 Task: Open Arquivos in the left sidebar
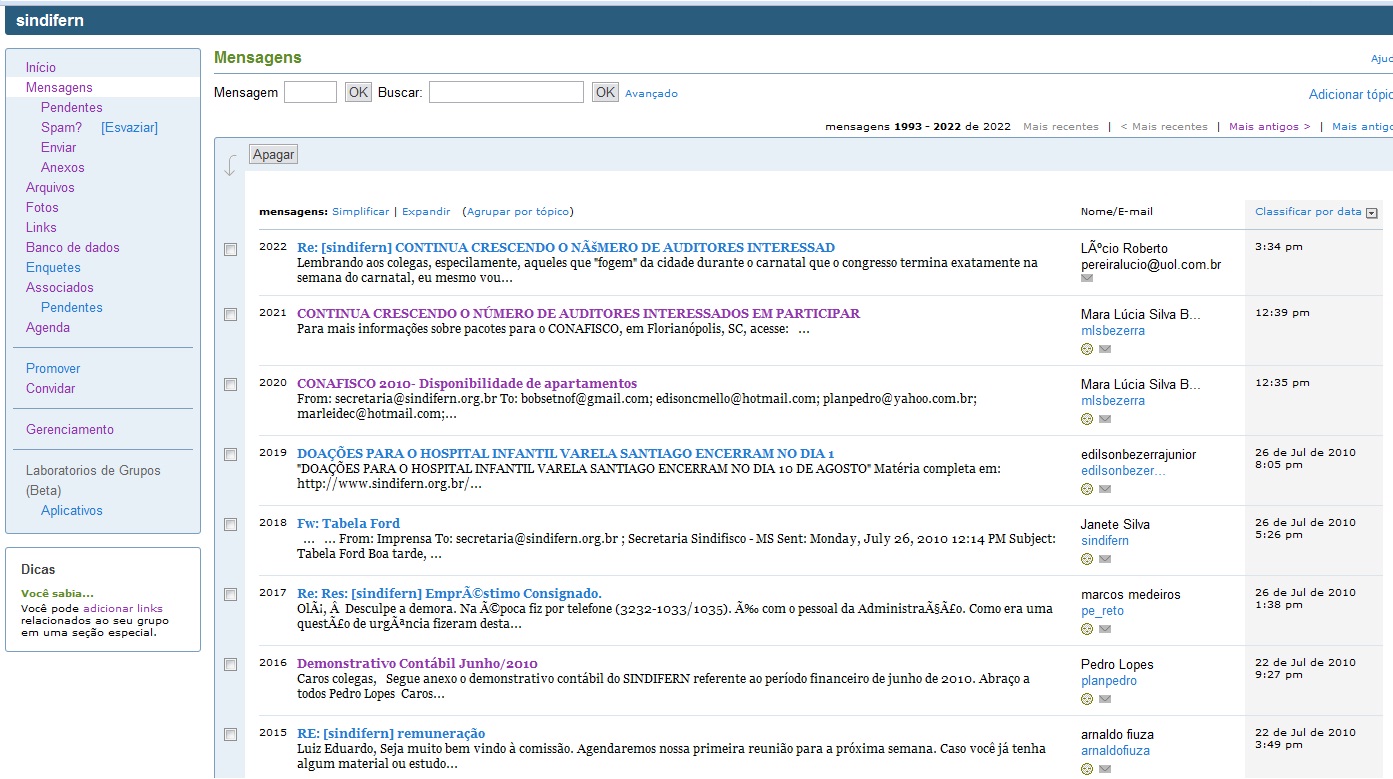[50, 187]
